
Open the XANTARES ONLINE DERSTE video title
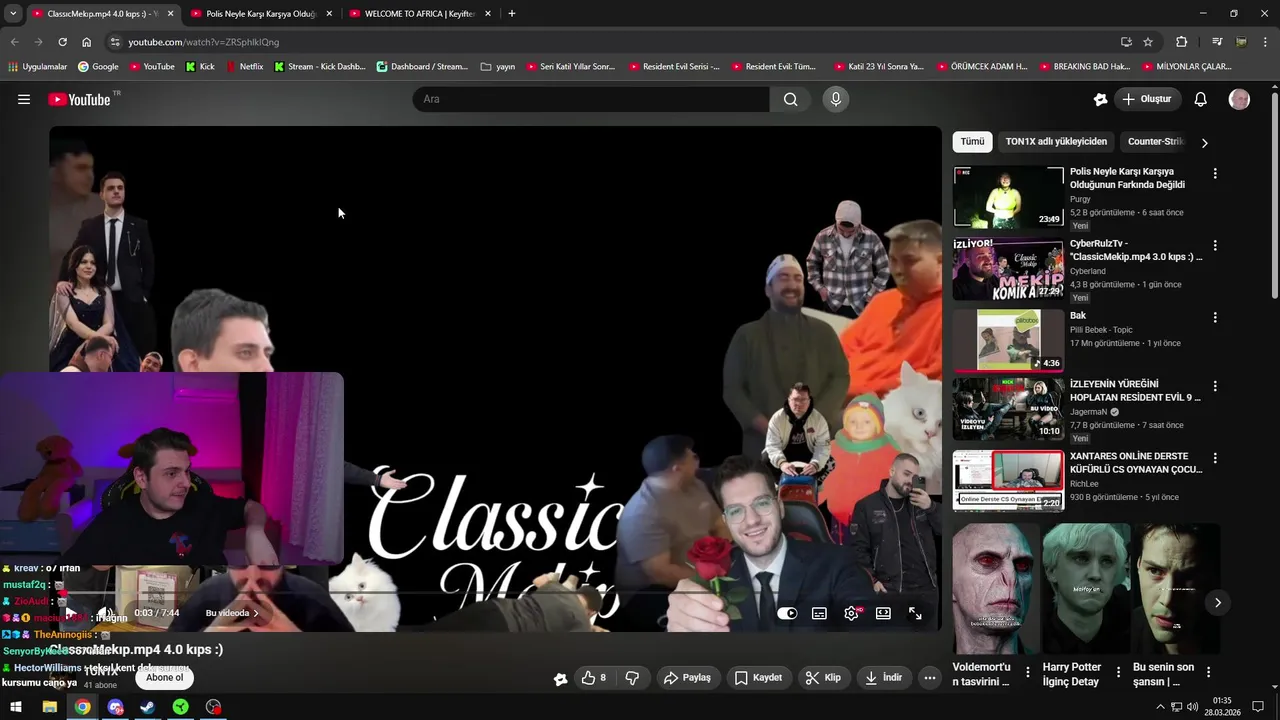(x=1135, y=463)
